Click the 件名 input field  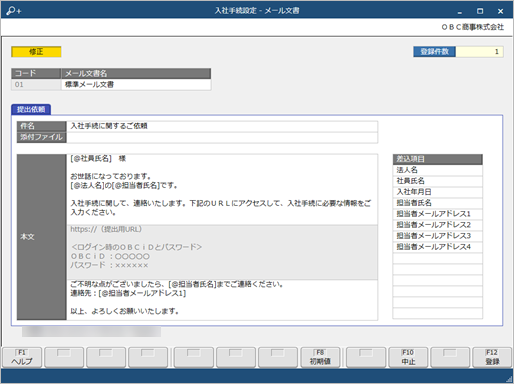[x=222, y=126]
